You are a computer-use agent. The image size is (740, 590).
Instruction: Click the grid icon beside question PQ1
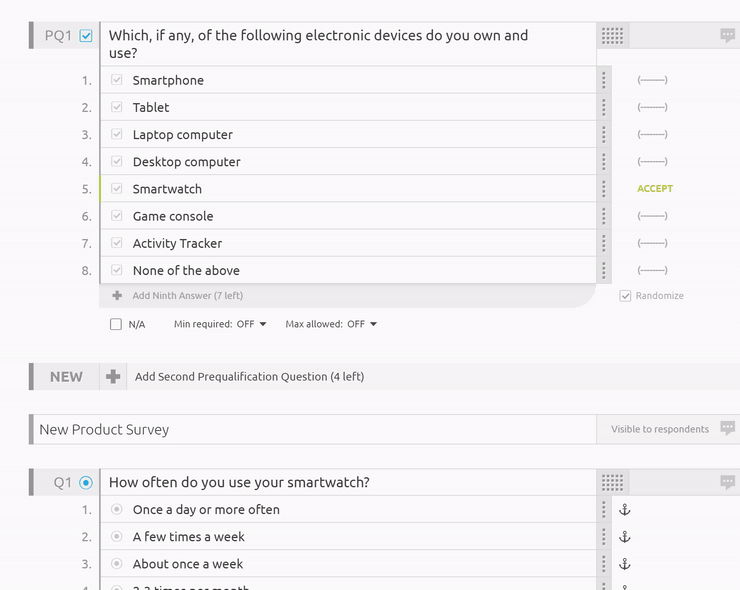(x=612, y=36)
